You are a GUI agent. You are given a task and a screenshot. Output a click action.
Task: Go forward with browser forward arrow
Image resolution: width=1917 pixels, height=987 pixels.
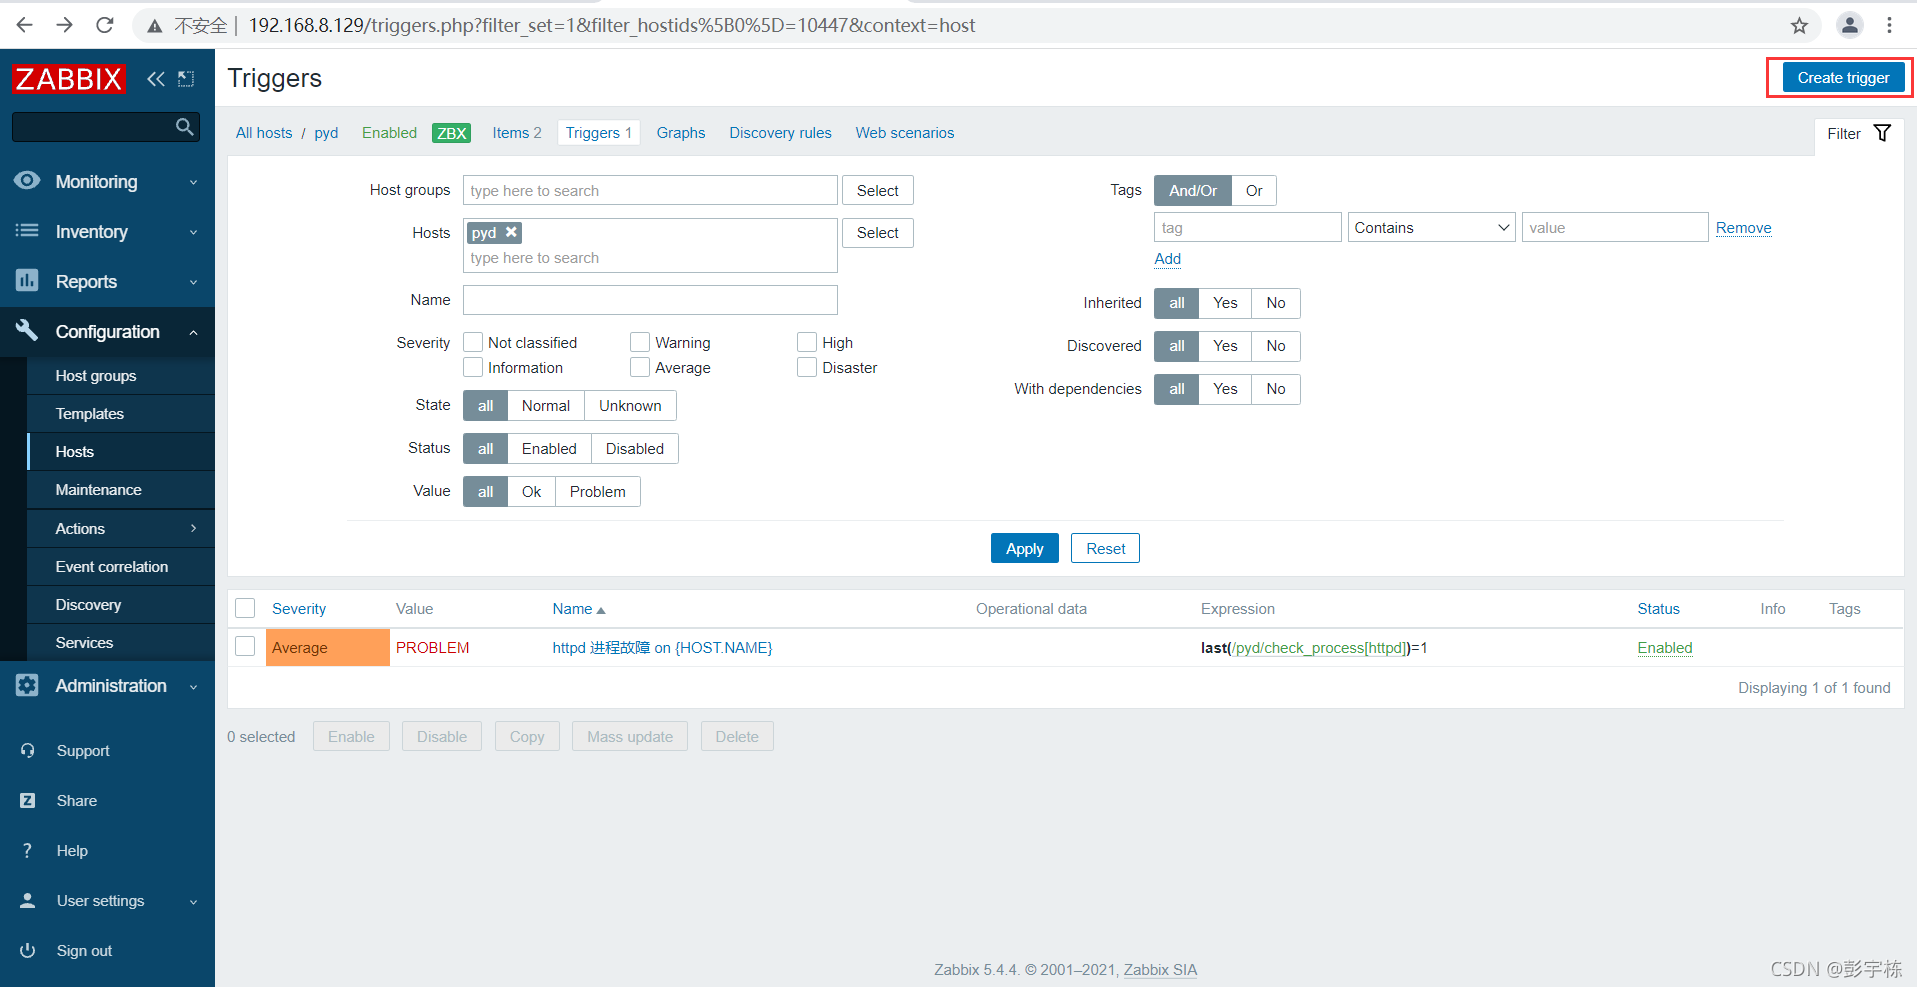tap(65, 25)
